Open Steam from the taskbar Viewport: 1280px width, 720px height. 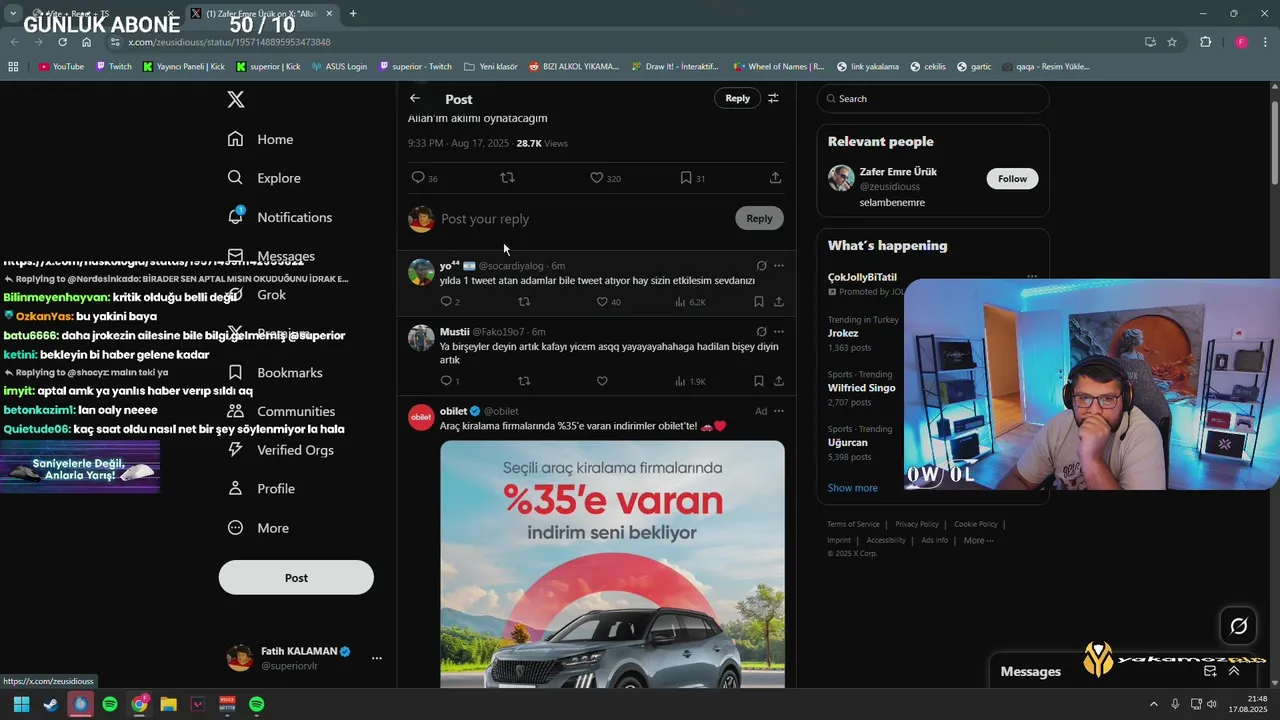[x=50, y=704]
